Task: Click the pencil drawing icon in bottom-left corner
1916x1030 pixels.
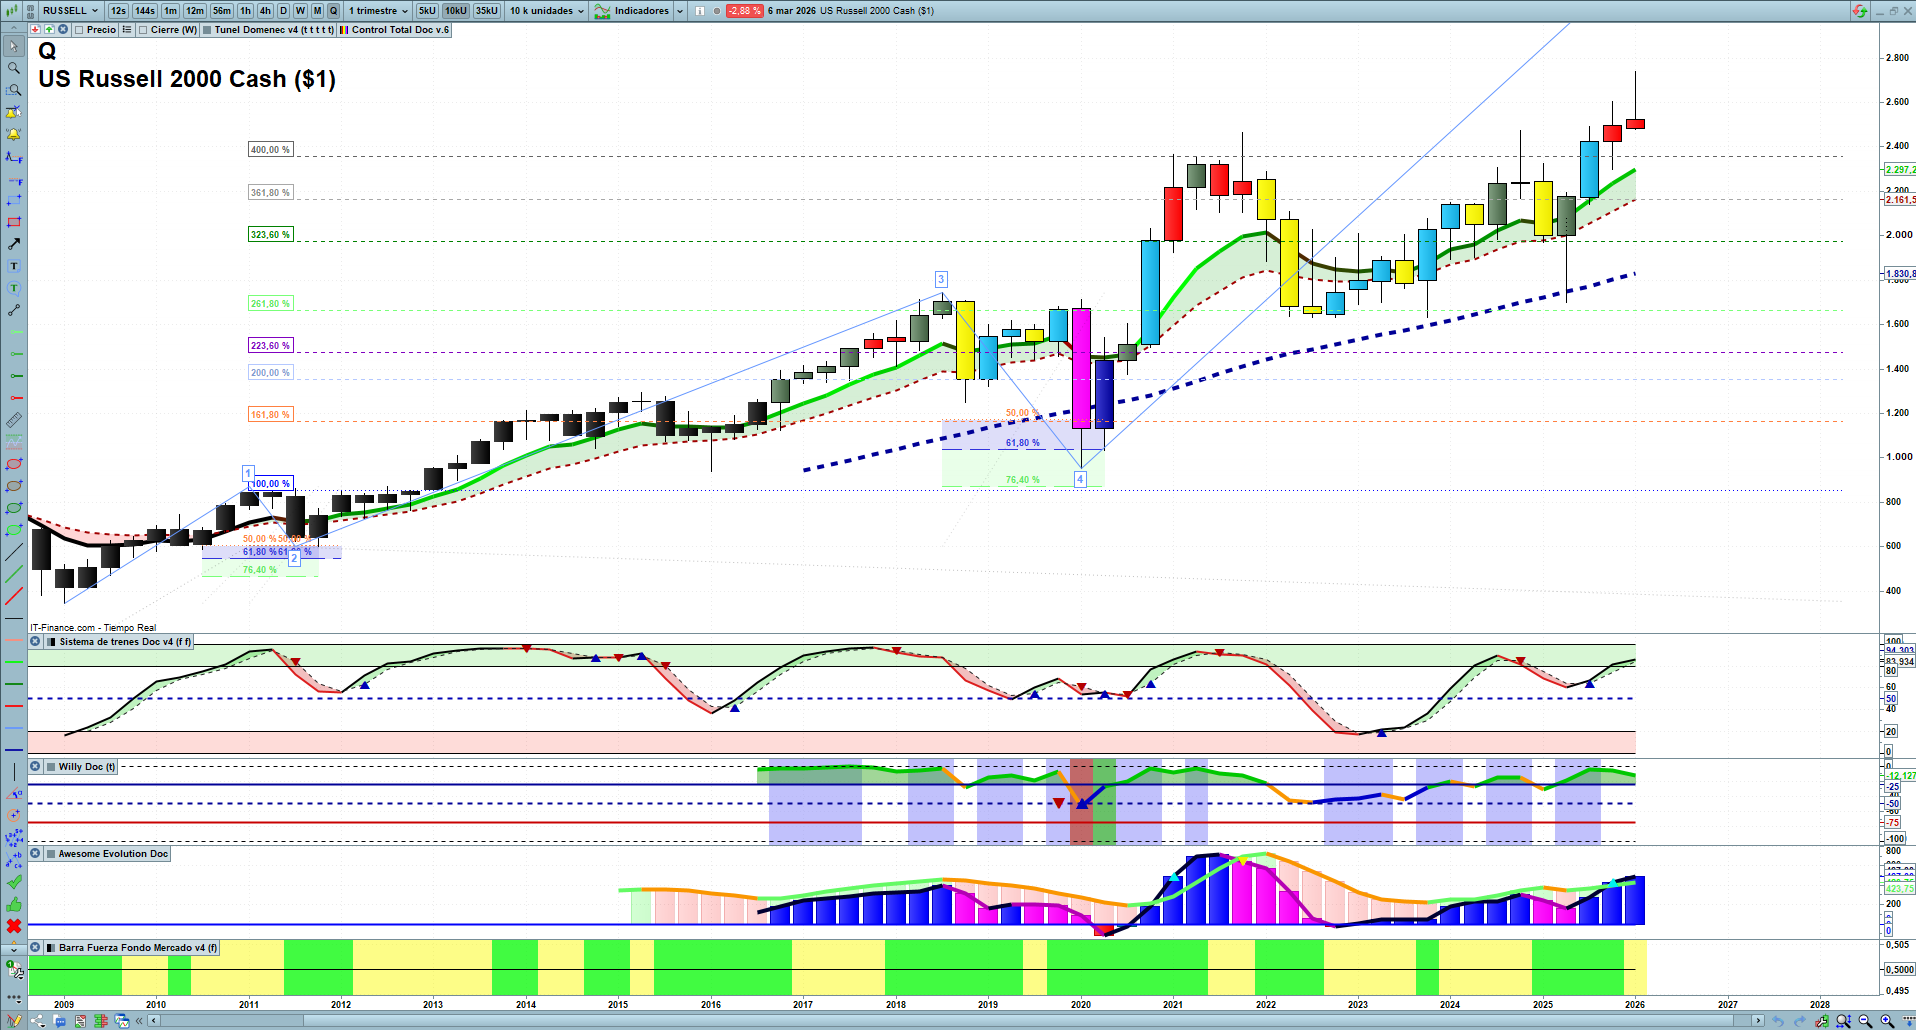Action: coord(14,1021)
